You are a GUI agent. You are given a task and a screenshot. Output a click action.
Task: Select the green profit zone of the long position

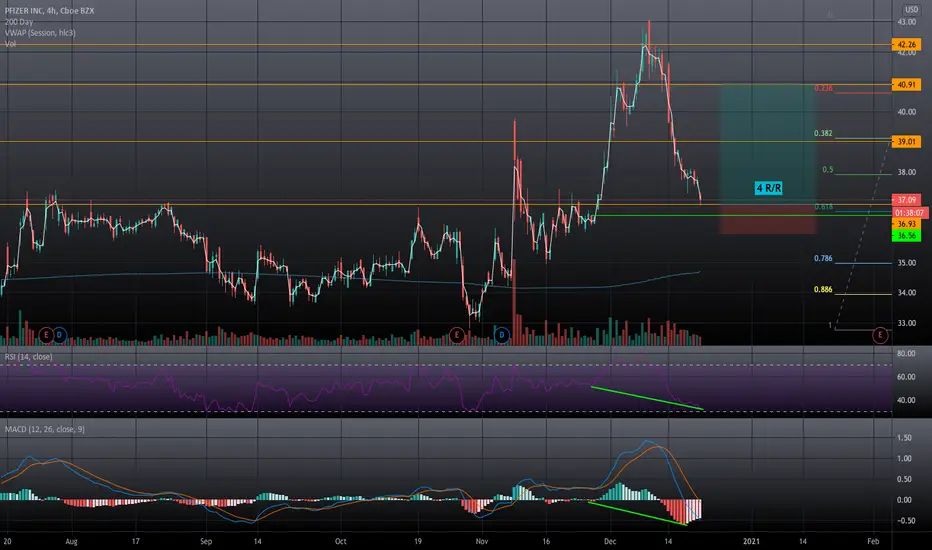[x=768, y=143]
